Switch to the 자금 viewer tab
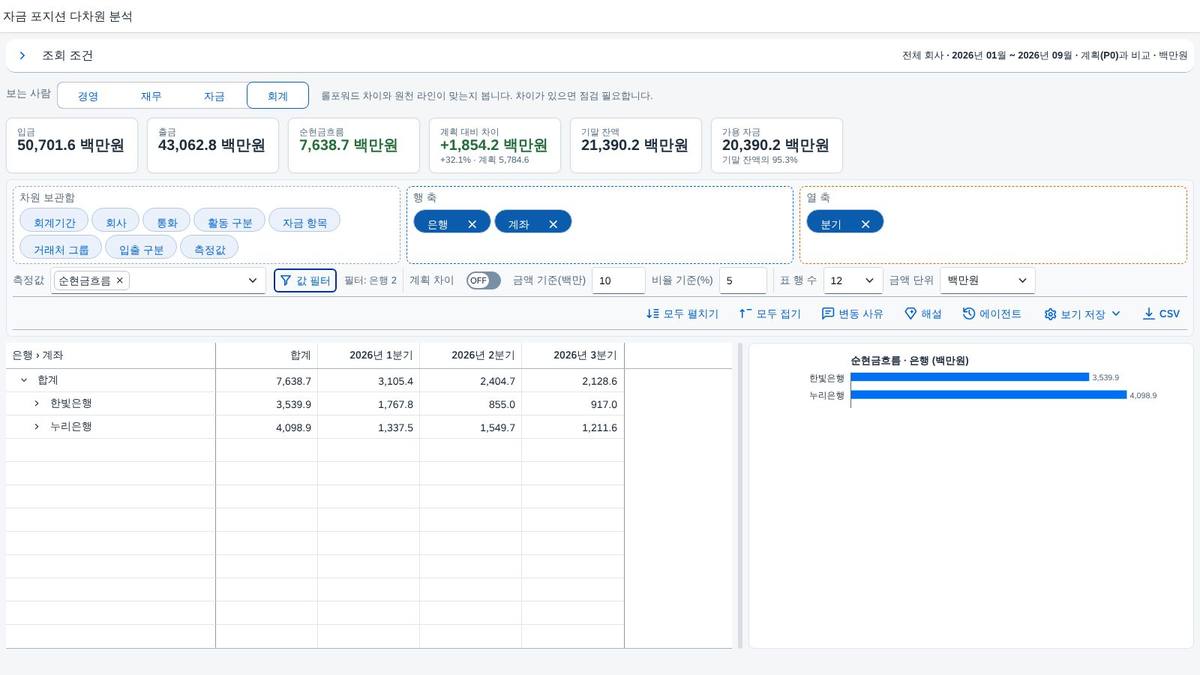Image resolution: width=1200 pixels, height=675 pixels. coord(214,96)
